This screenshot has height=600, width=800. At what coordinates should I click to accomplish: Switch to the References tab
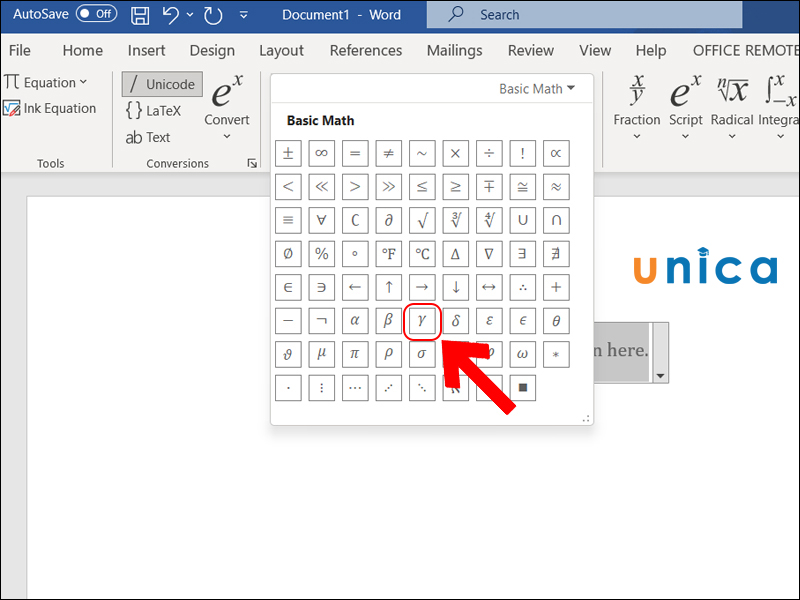click(x=365, y=50)
